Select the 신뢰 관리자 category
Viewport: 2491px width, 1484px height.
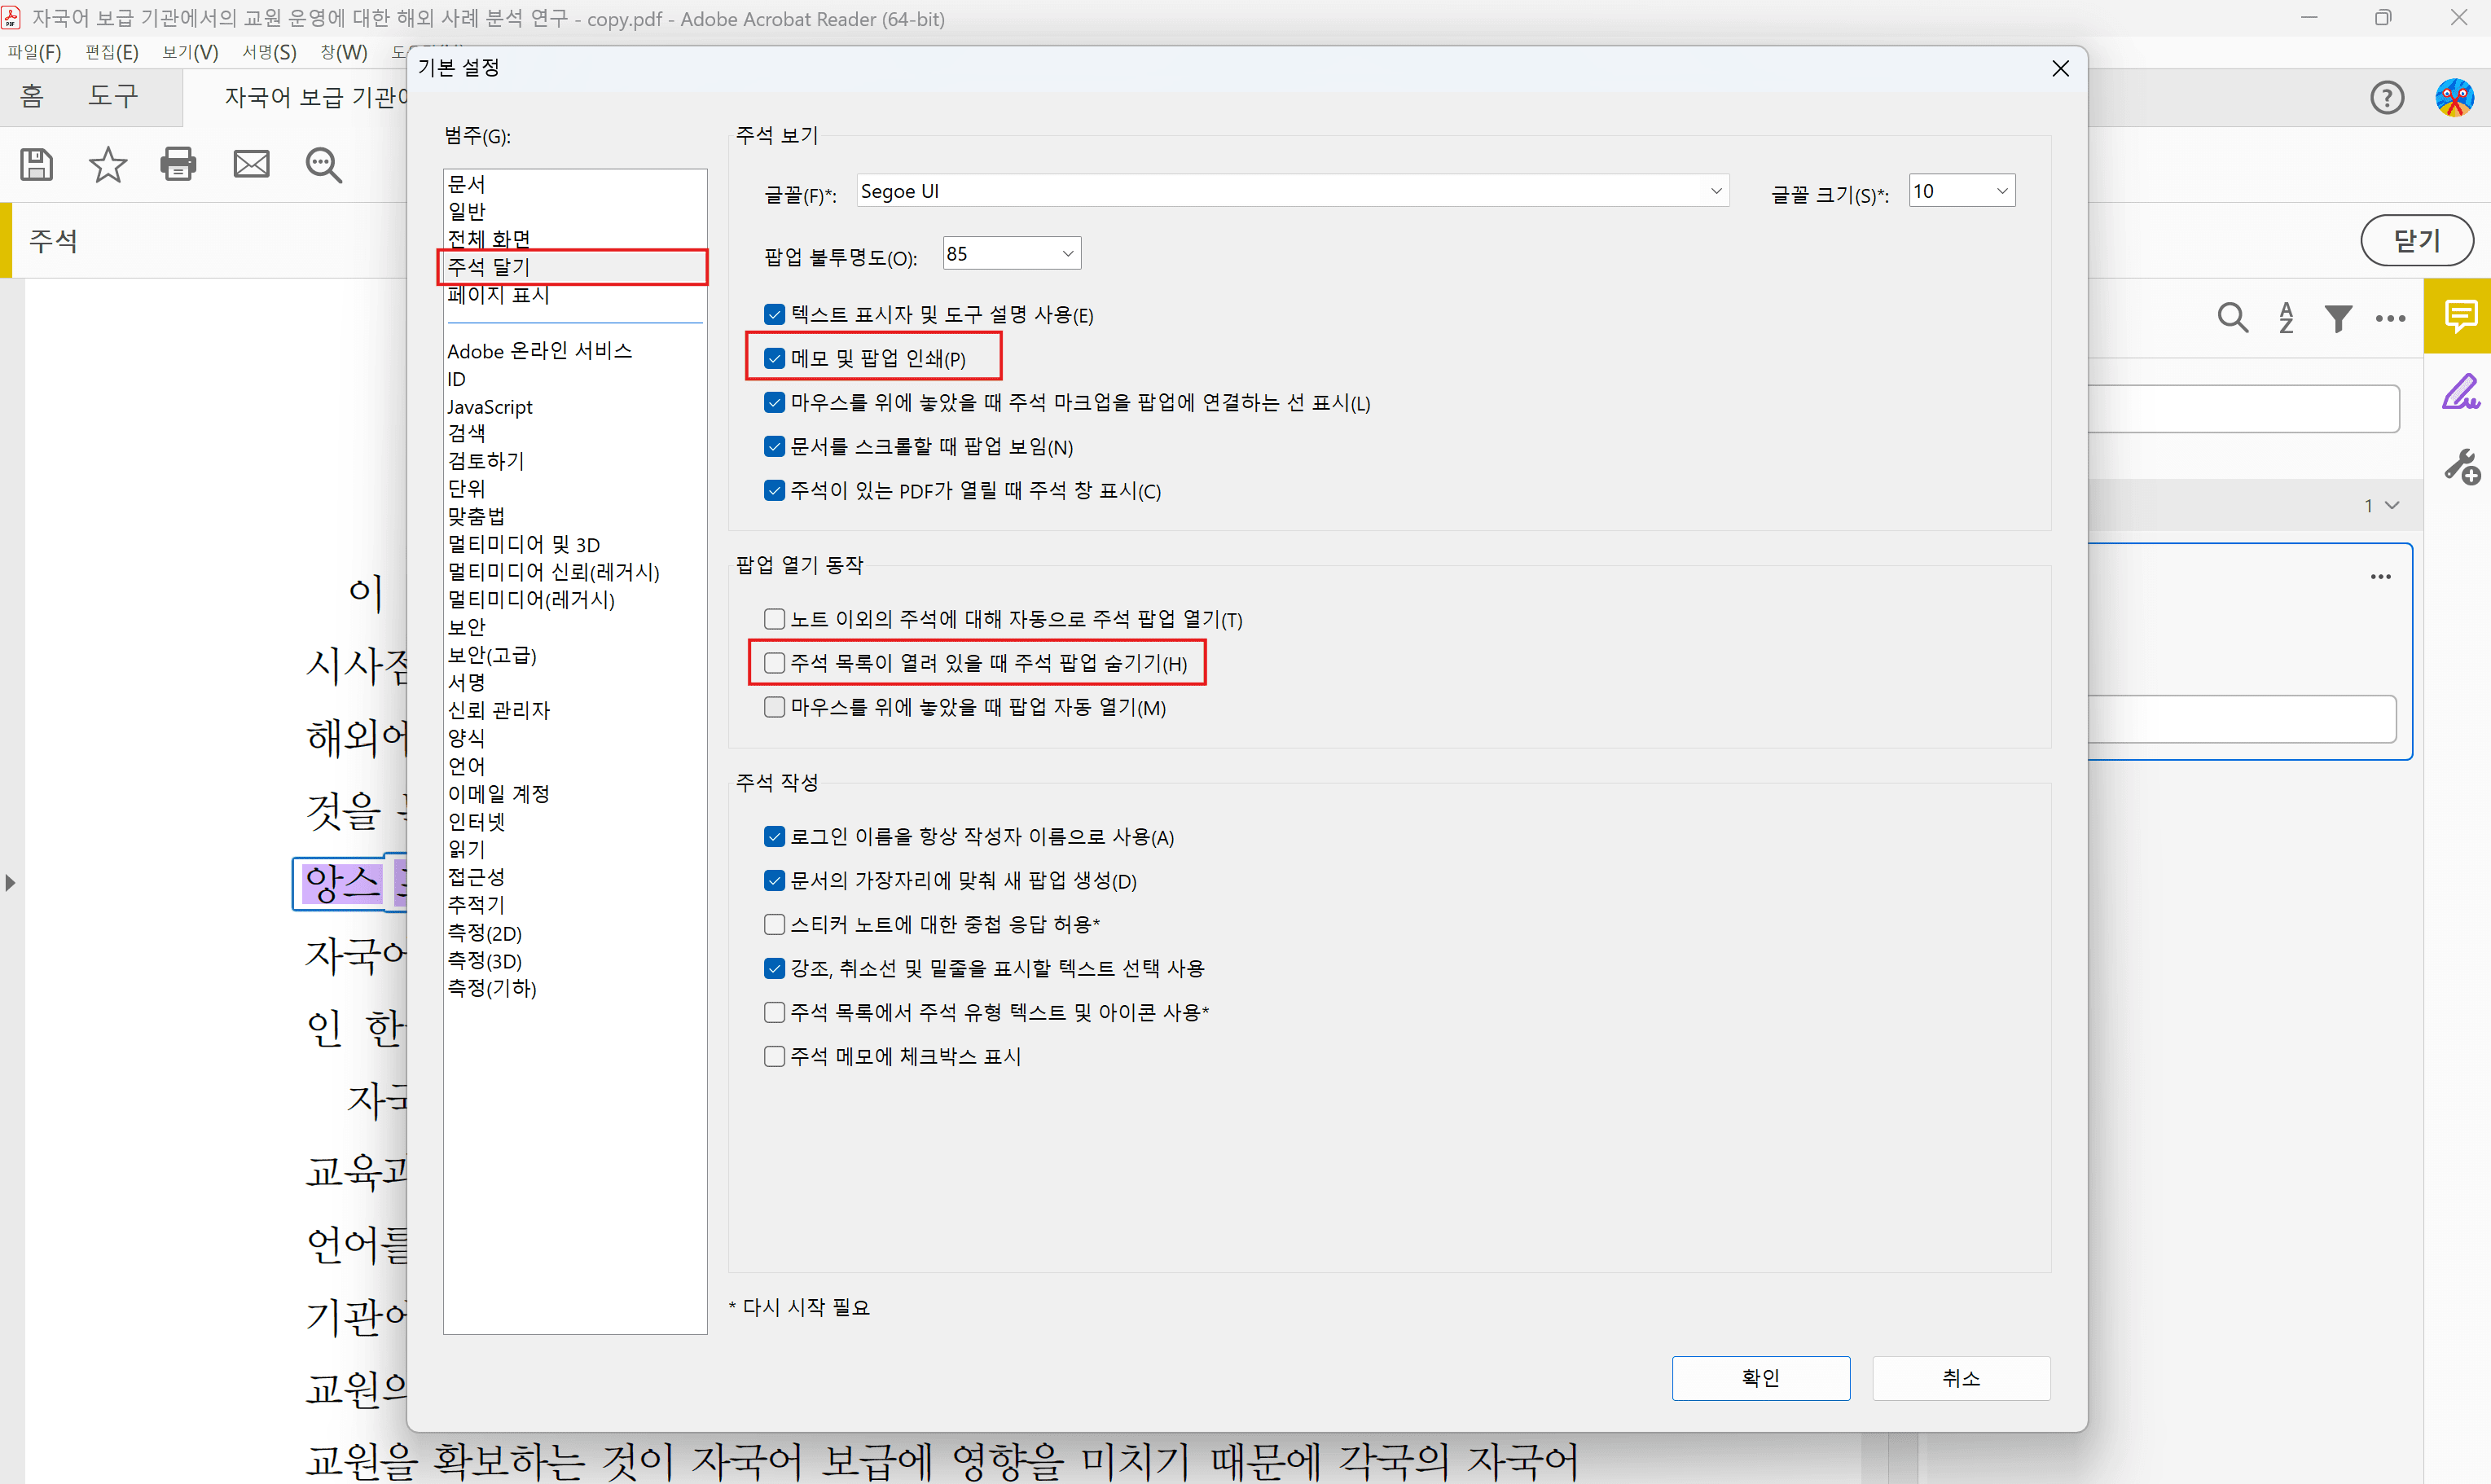pyautogui.click(x=498, y=710)
